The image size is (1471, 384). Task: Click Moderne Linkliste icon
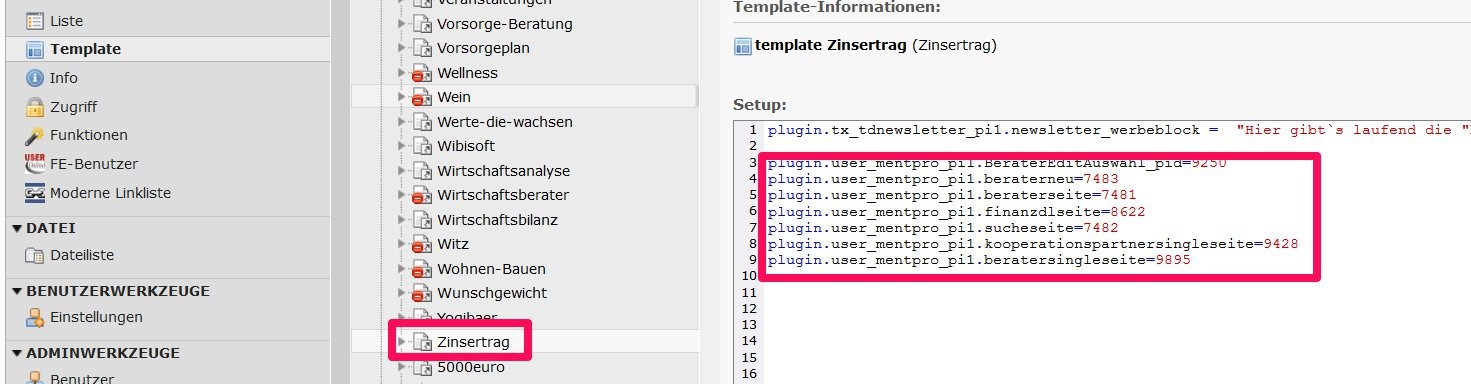[34, 193]
